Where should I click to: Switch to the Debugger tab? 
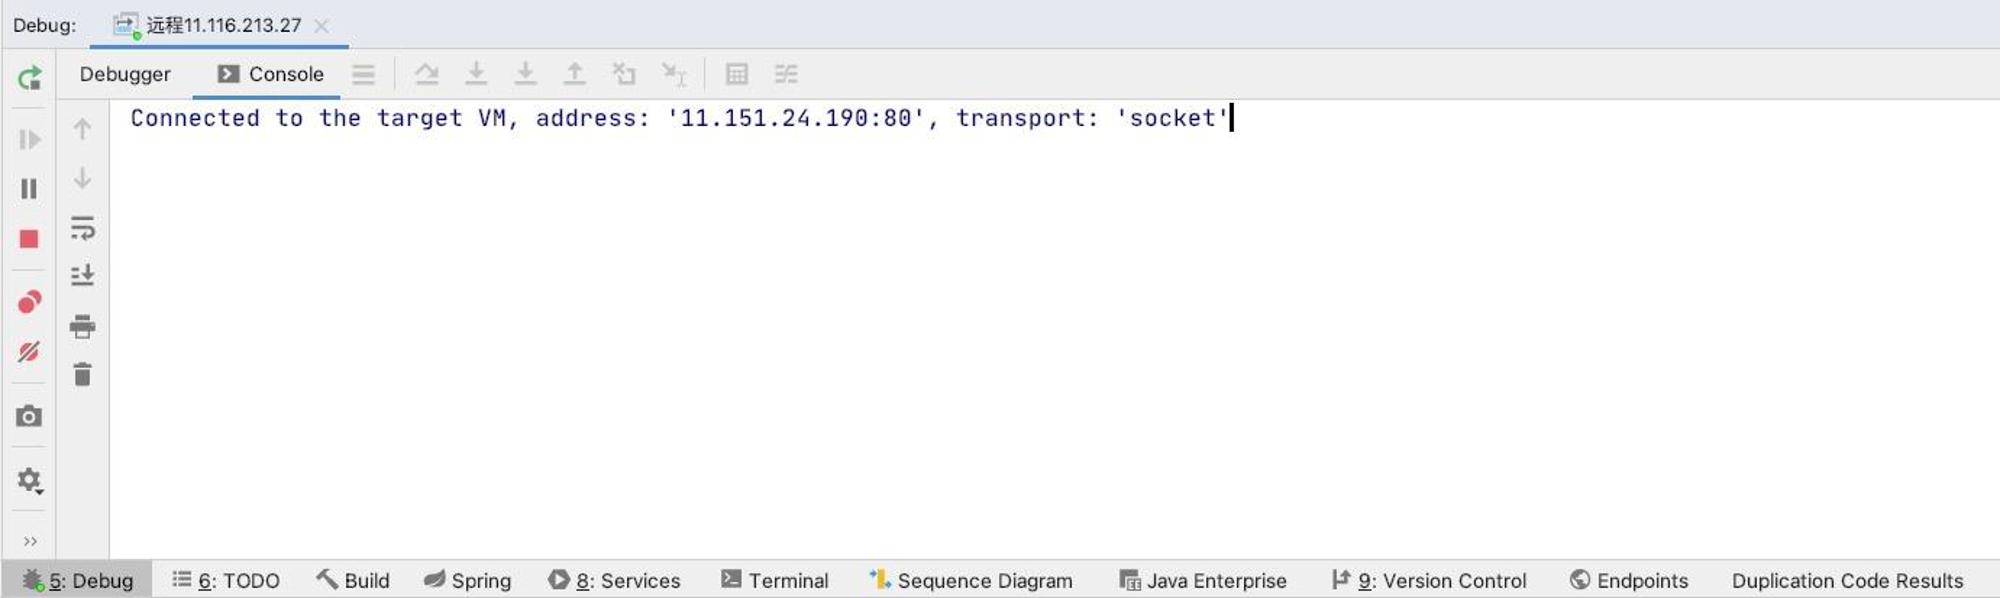[125, 74]
